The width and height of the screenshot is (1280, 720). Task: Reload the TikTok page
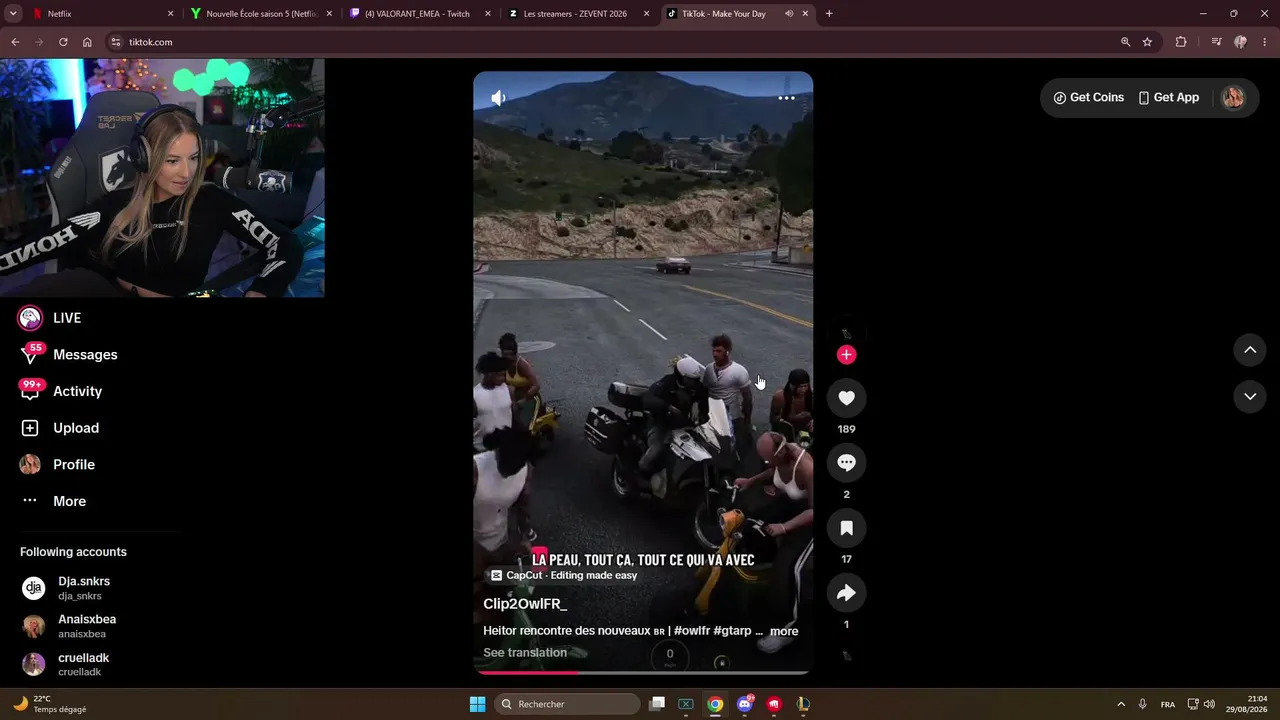(63, 42)
